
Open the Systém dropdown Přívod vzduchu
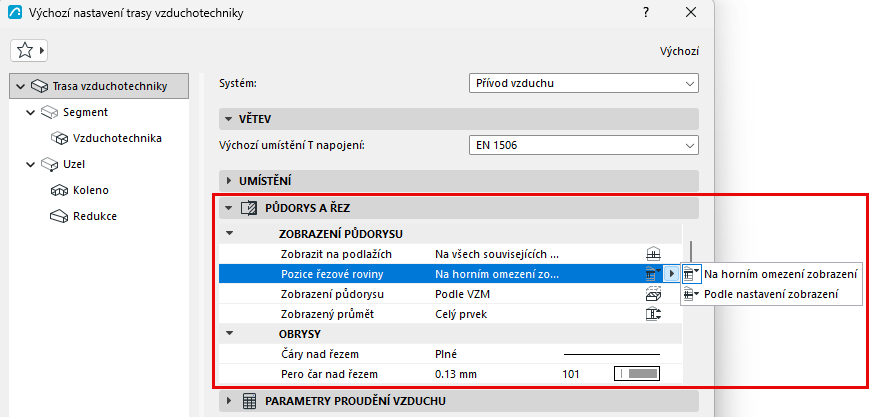point(584,83)
